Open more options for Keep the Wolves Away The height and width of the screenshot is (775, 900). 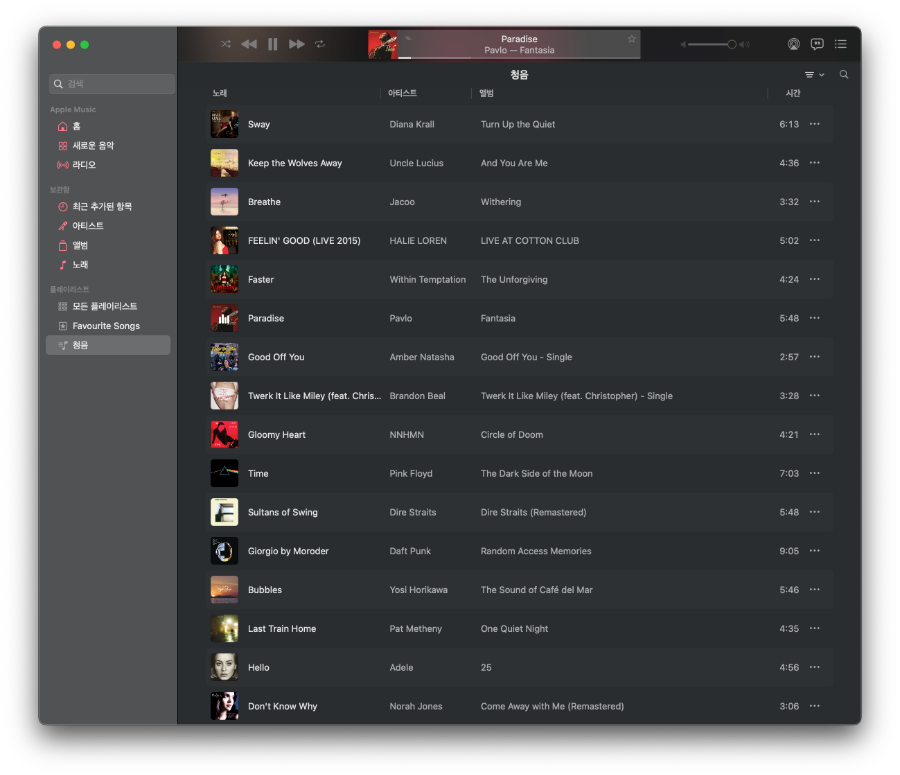pyautogui.click(x=814, y=163)
